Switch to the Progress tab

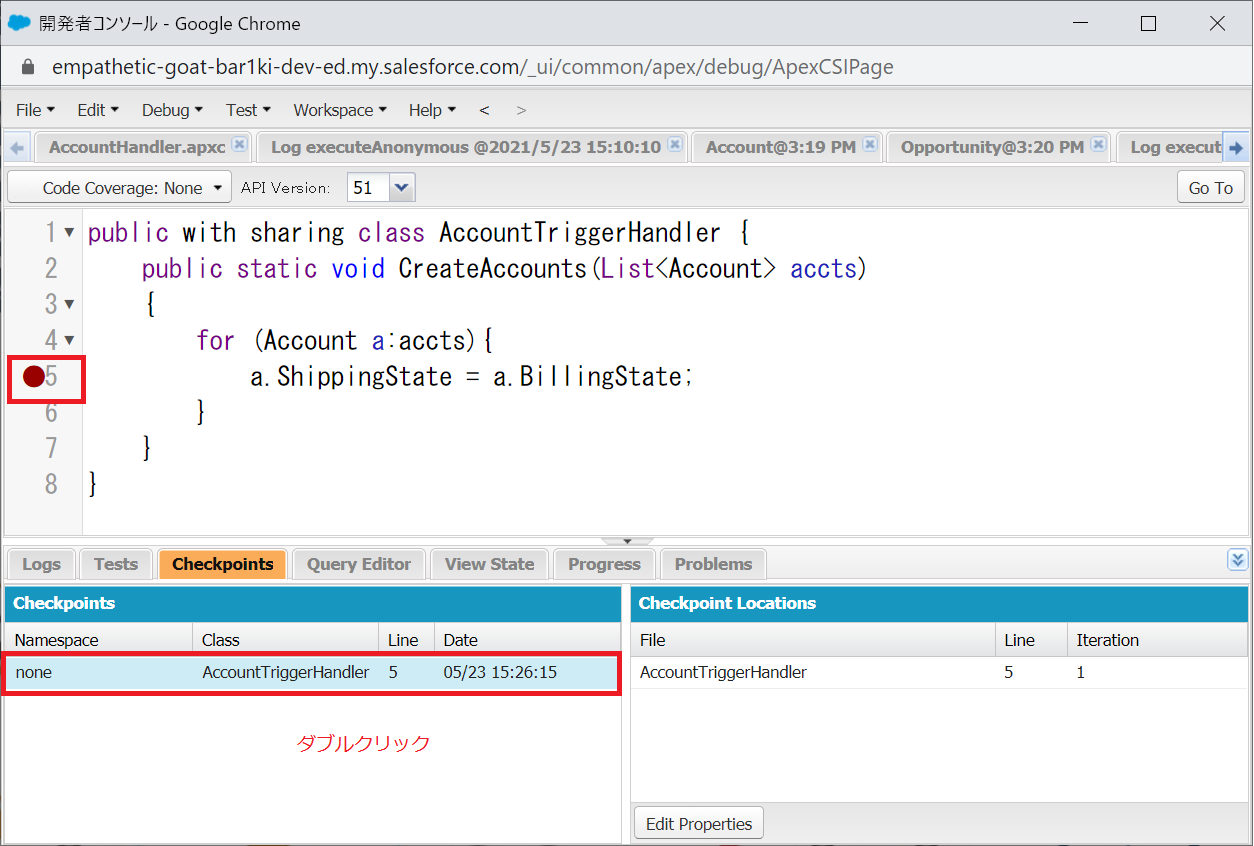[604, 564]
